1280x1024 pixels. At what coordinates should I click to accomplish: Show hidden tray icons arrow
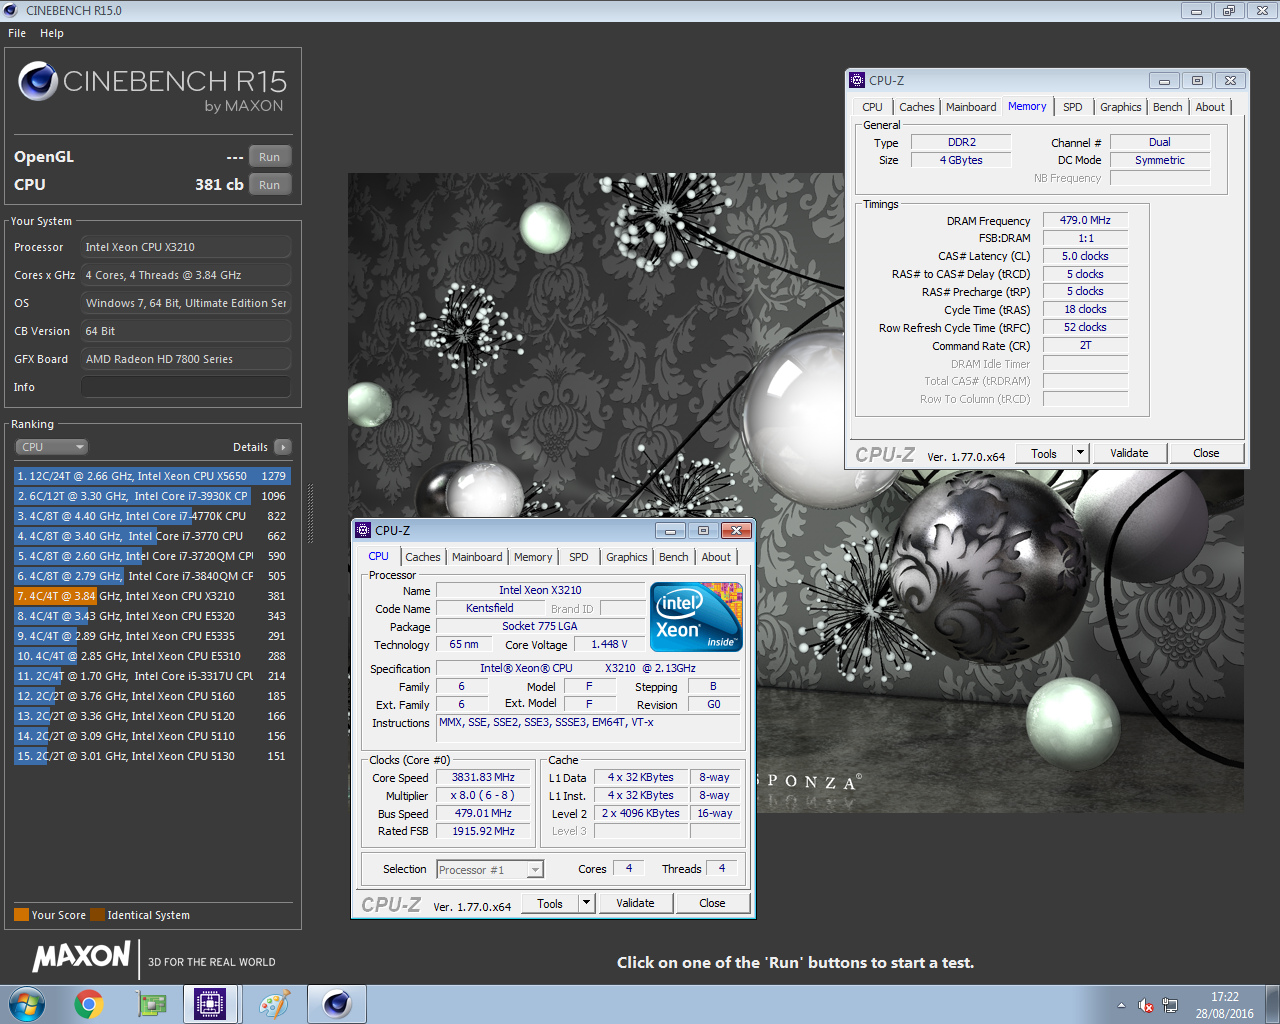pyautogui.click(x=1121, y=1005)
